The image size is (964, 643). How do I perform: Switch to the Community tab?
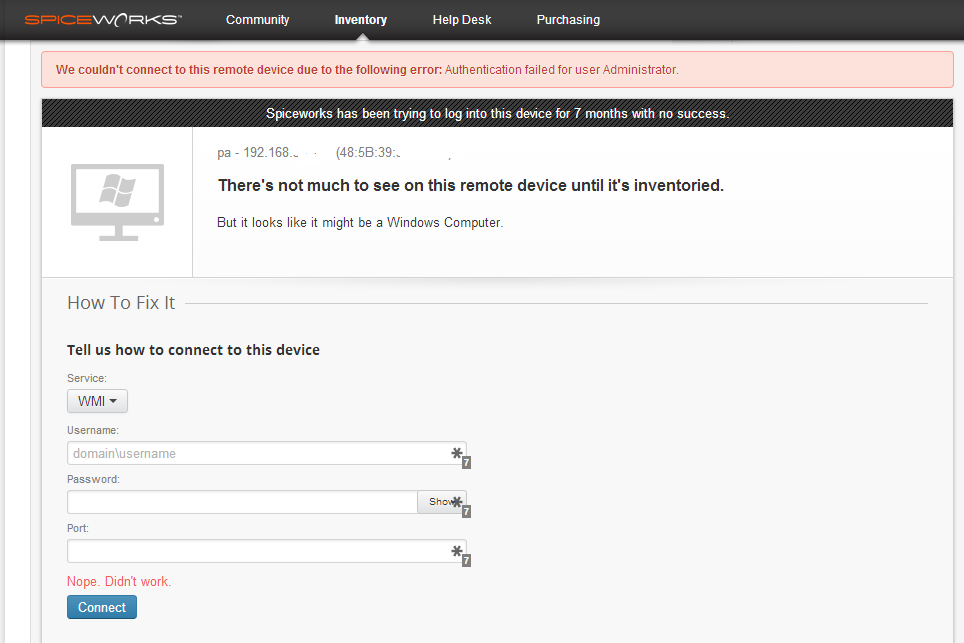pos(257,19)
